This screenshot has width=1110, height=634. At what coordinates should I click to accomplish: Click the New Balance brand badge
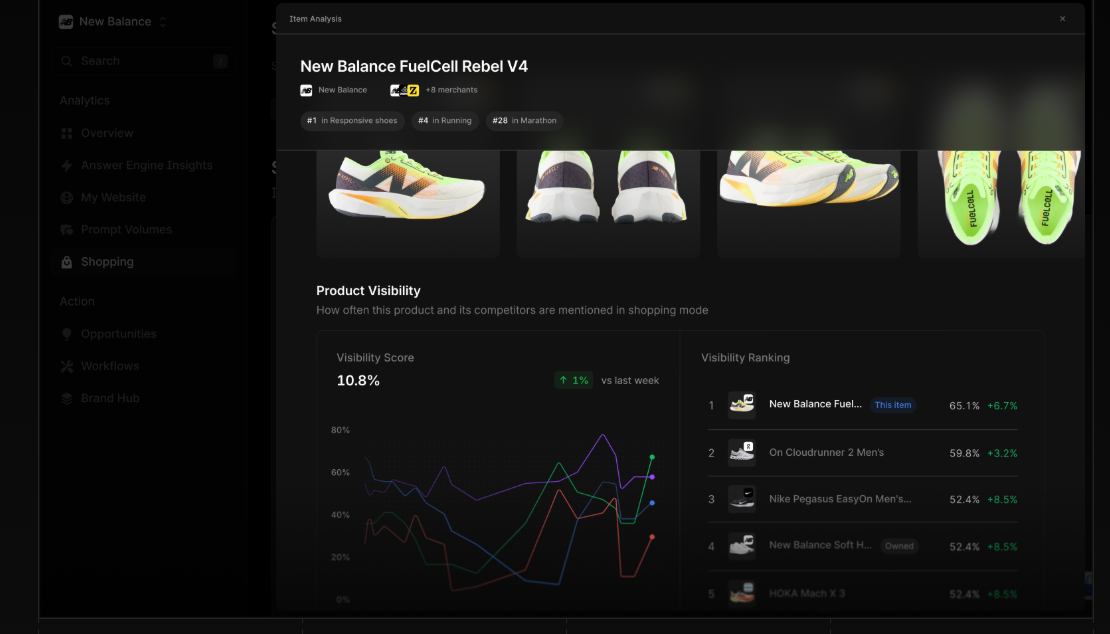pyautogui.click(x=306, y=89)
